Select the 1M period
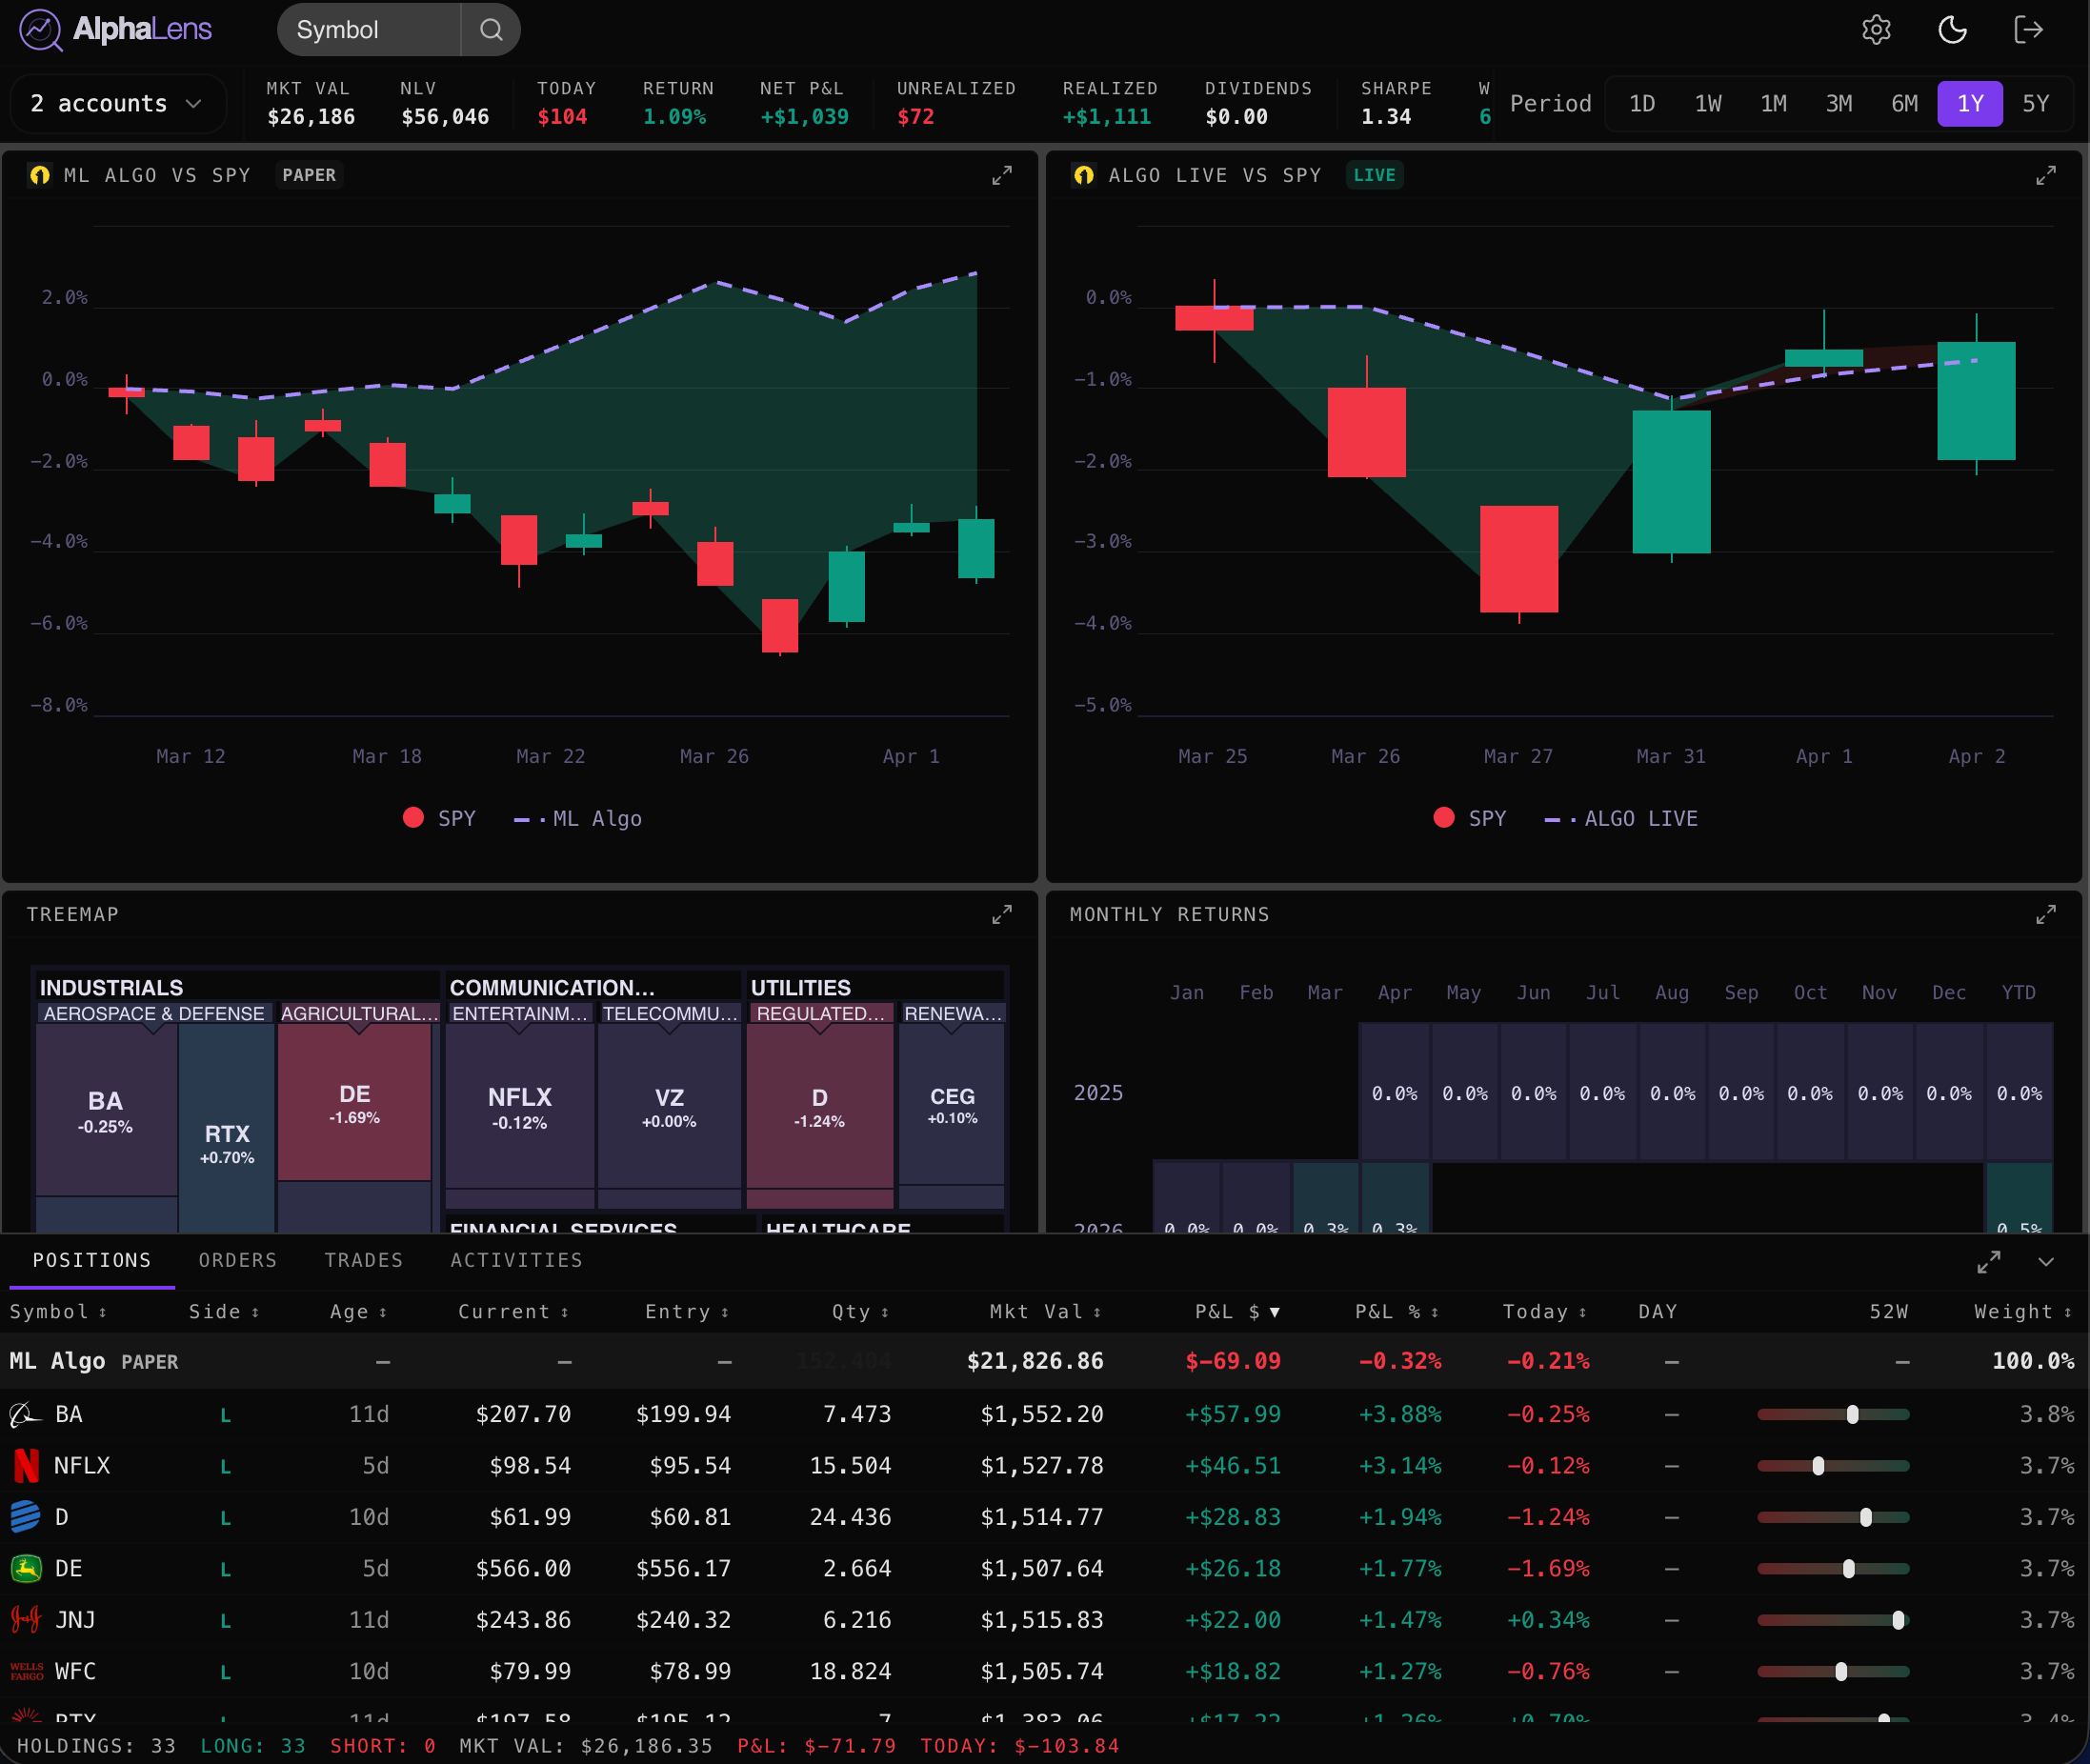The width and height of the screenshot is (2090, 1764). coord(1774,104)
